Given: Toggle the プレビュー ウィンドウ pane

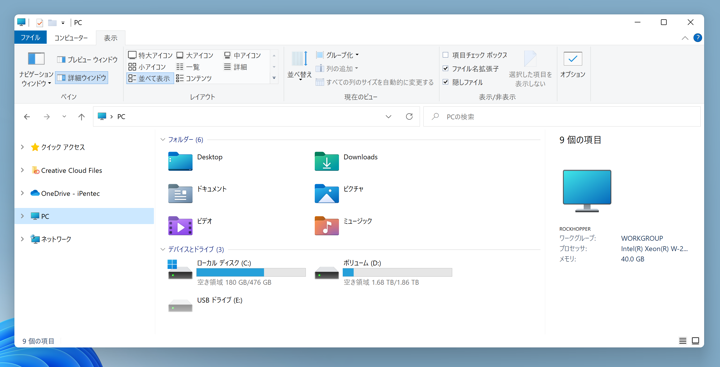Looking at the screenshot, I should pos(87,60).
